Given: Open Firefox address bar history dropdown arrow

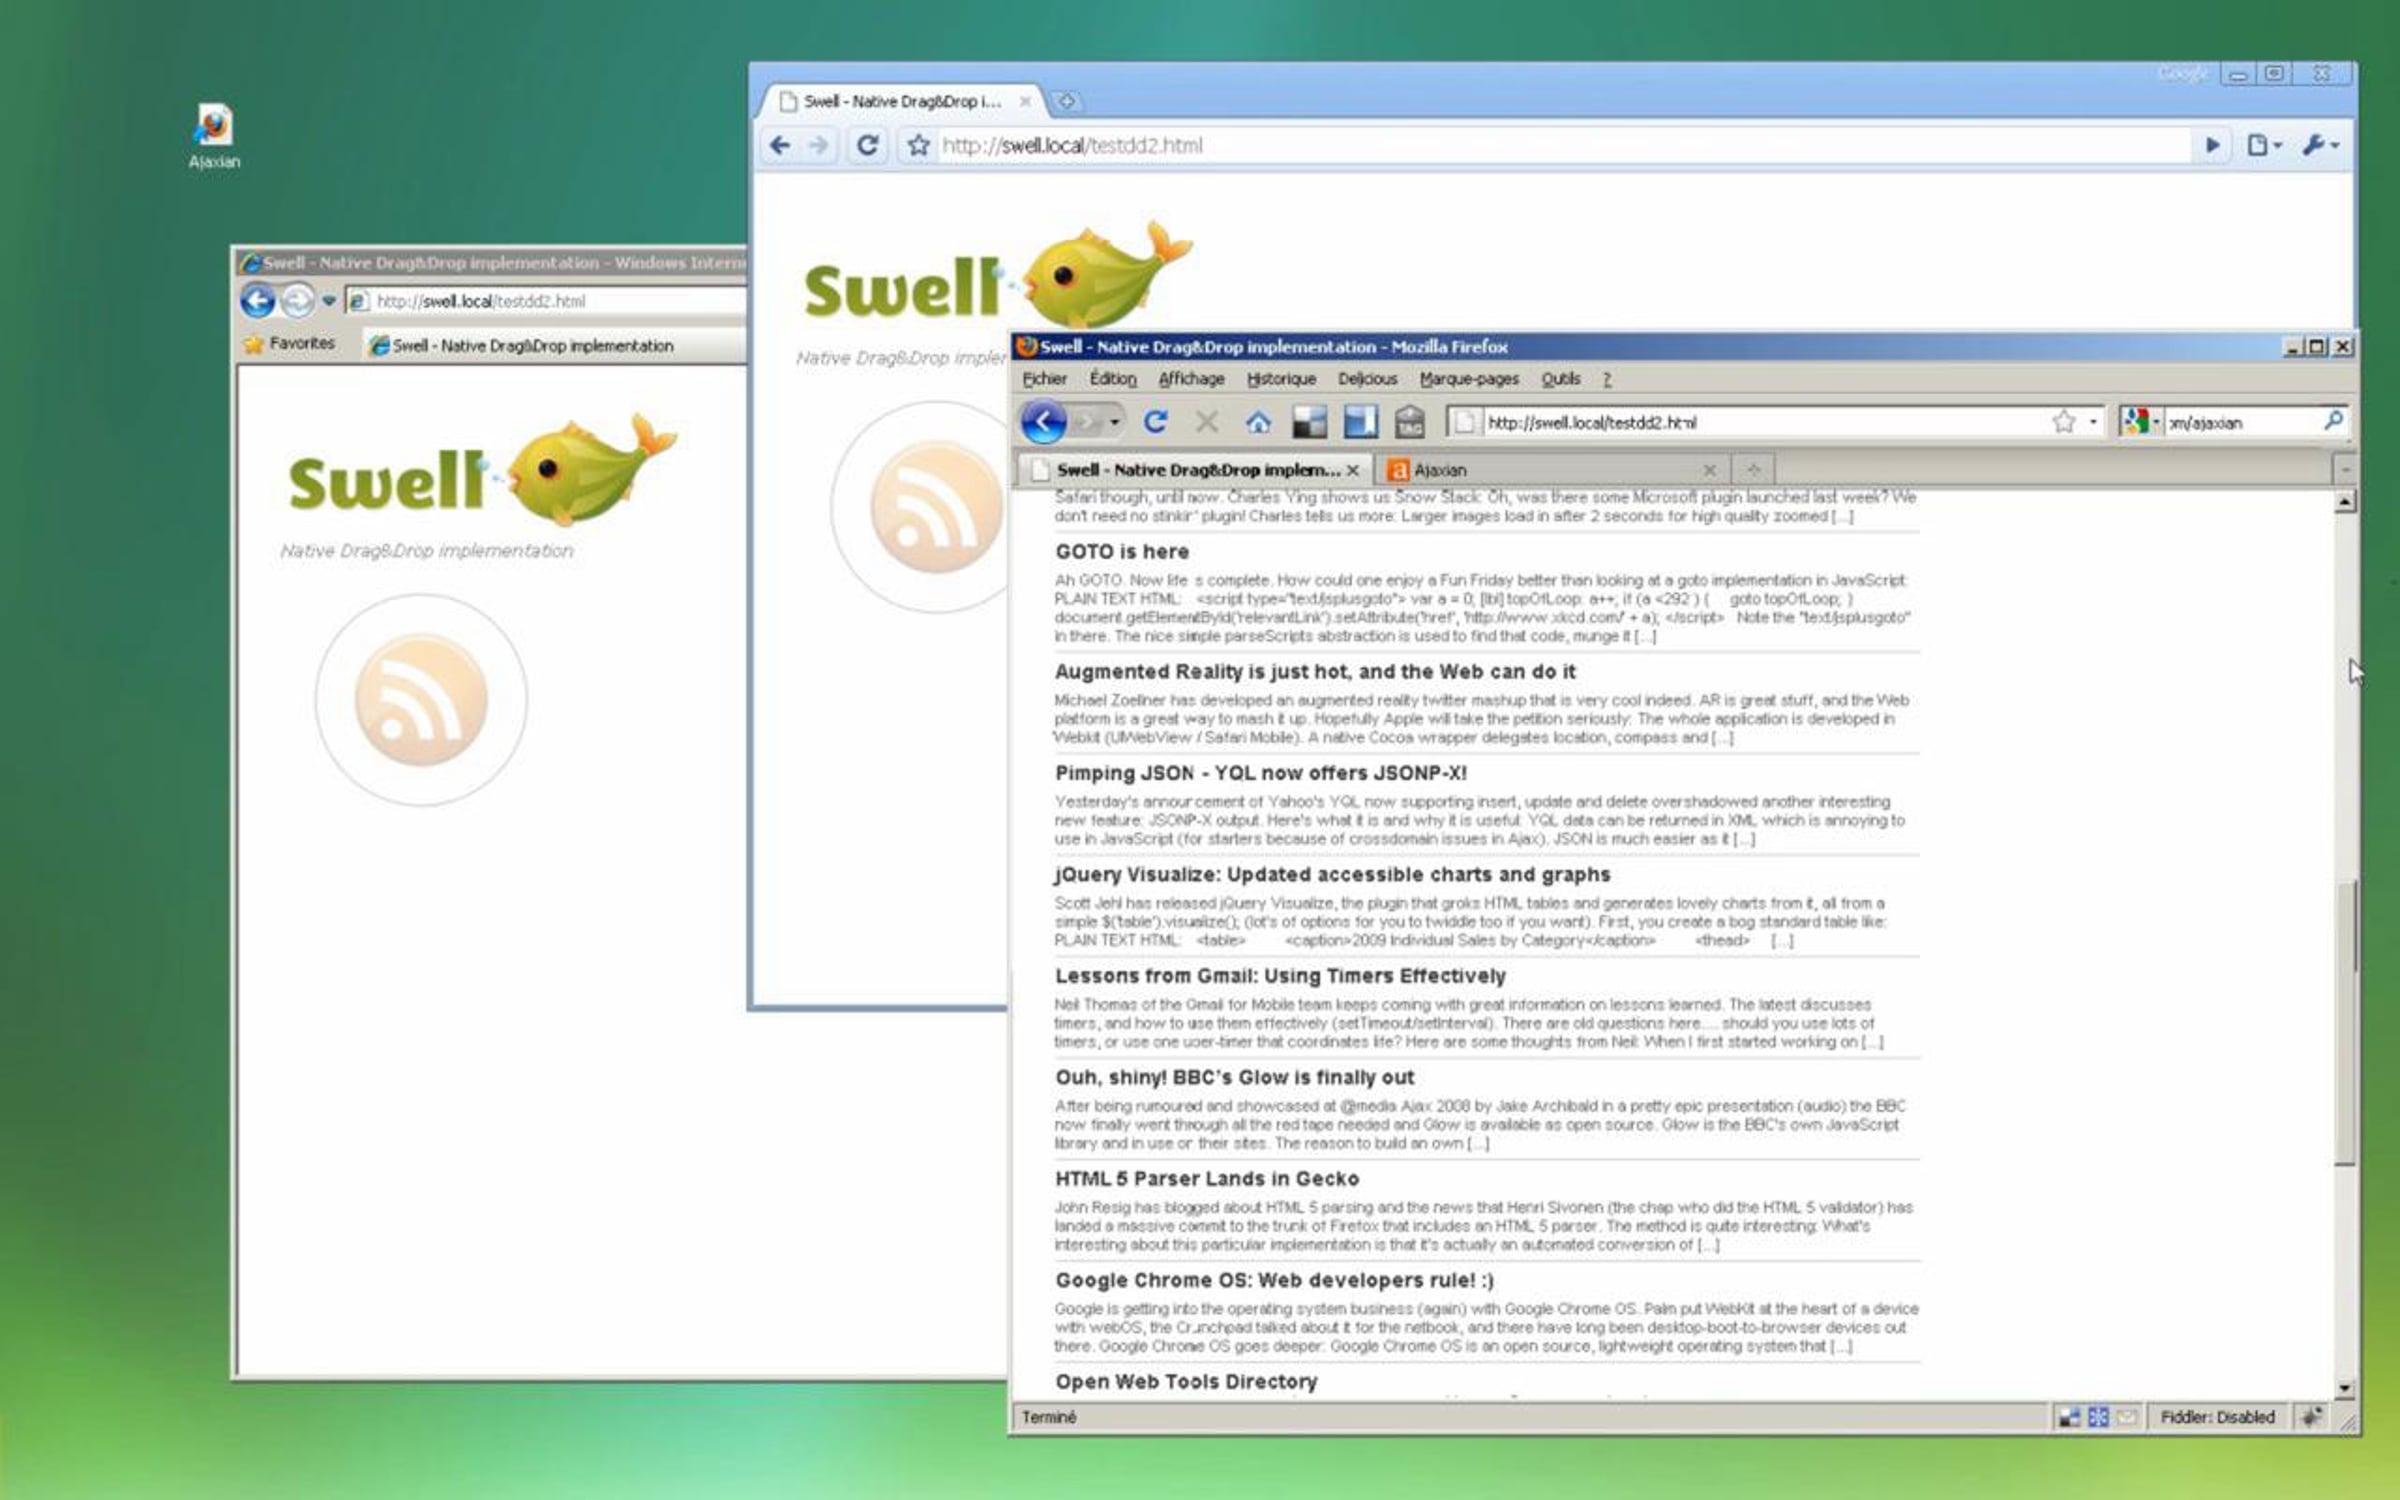Looking at the screenshot, I should (2093, 422).
